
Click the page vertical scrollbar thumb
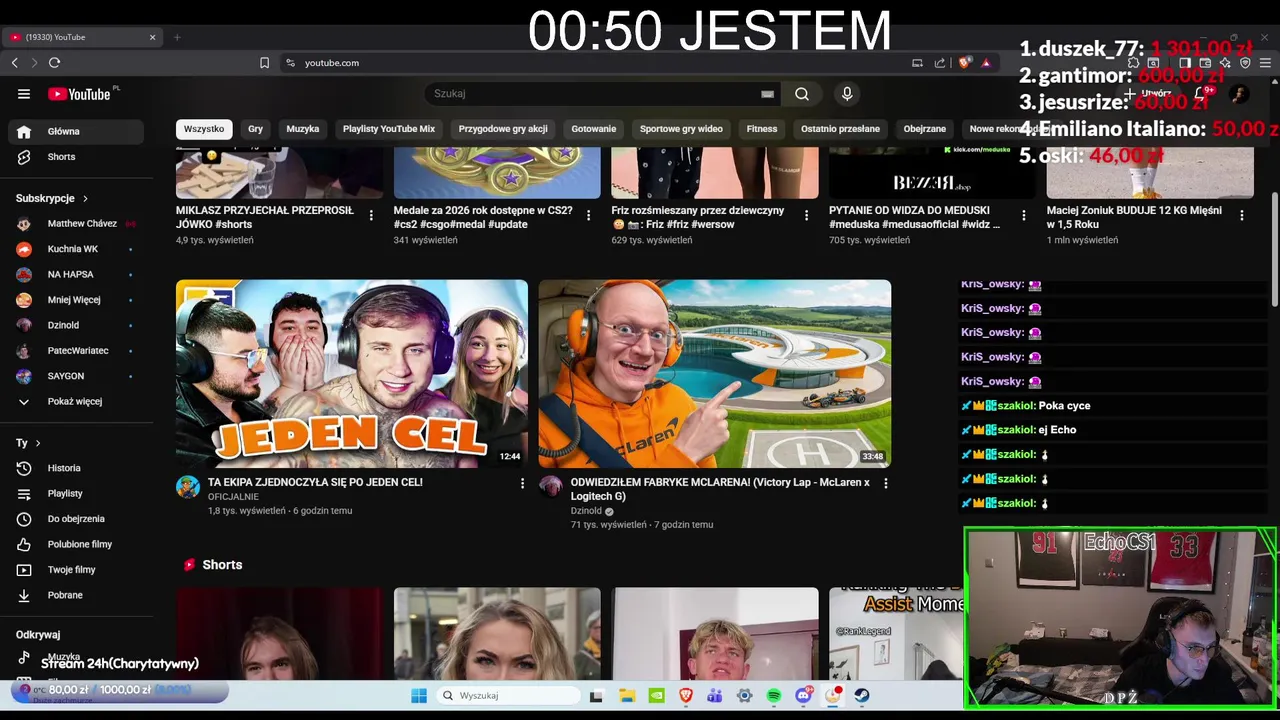[1274, 248]
